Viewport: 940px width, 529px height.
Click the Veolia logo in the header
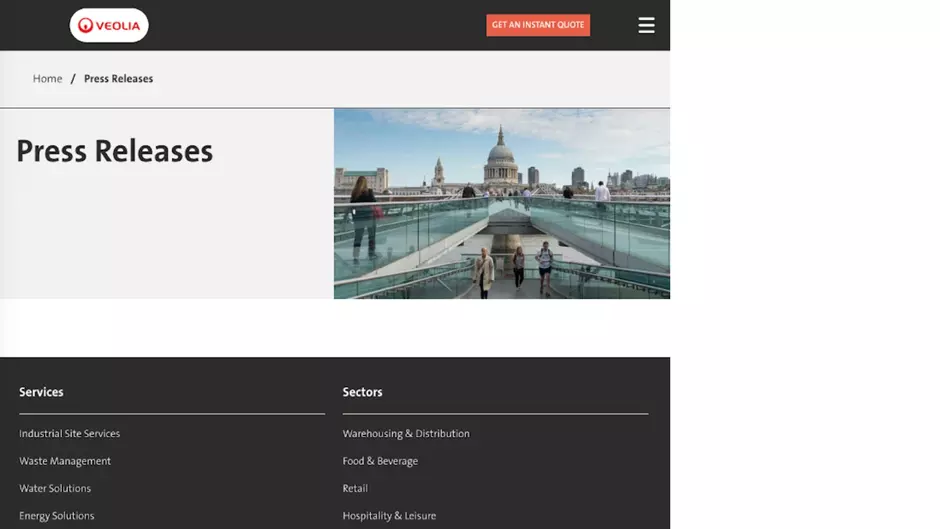[x=109, y=25]
